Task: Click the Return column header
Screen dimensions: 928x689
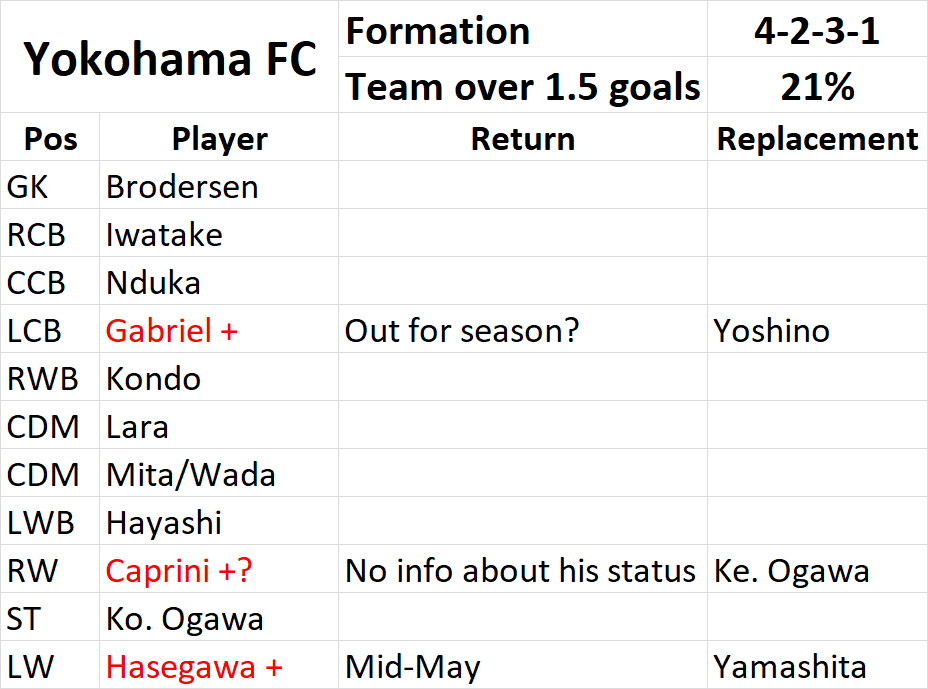Action: click(x=523, y=137)
